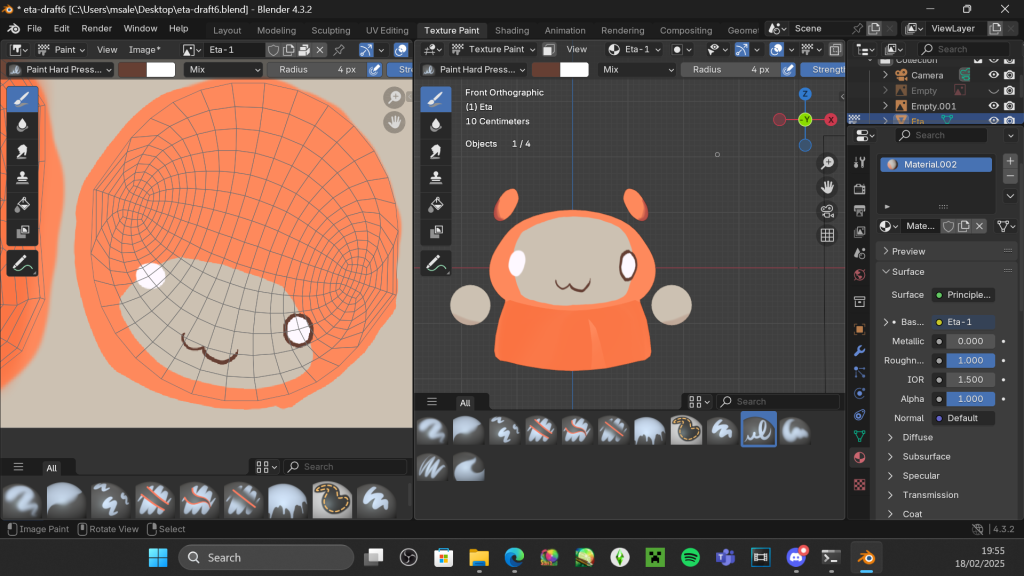Remove the material slot with minus button
1024x576 pixels.
click(x=1010, y=176)
